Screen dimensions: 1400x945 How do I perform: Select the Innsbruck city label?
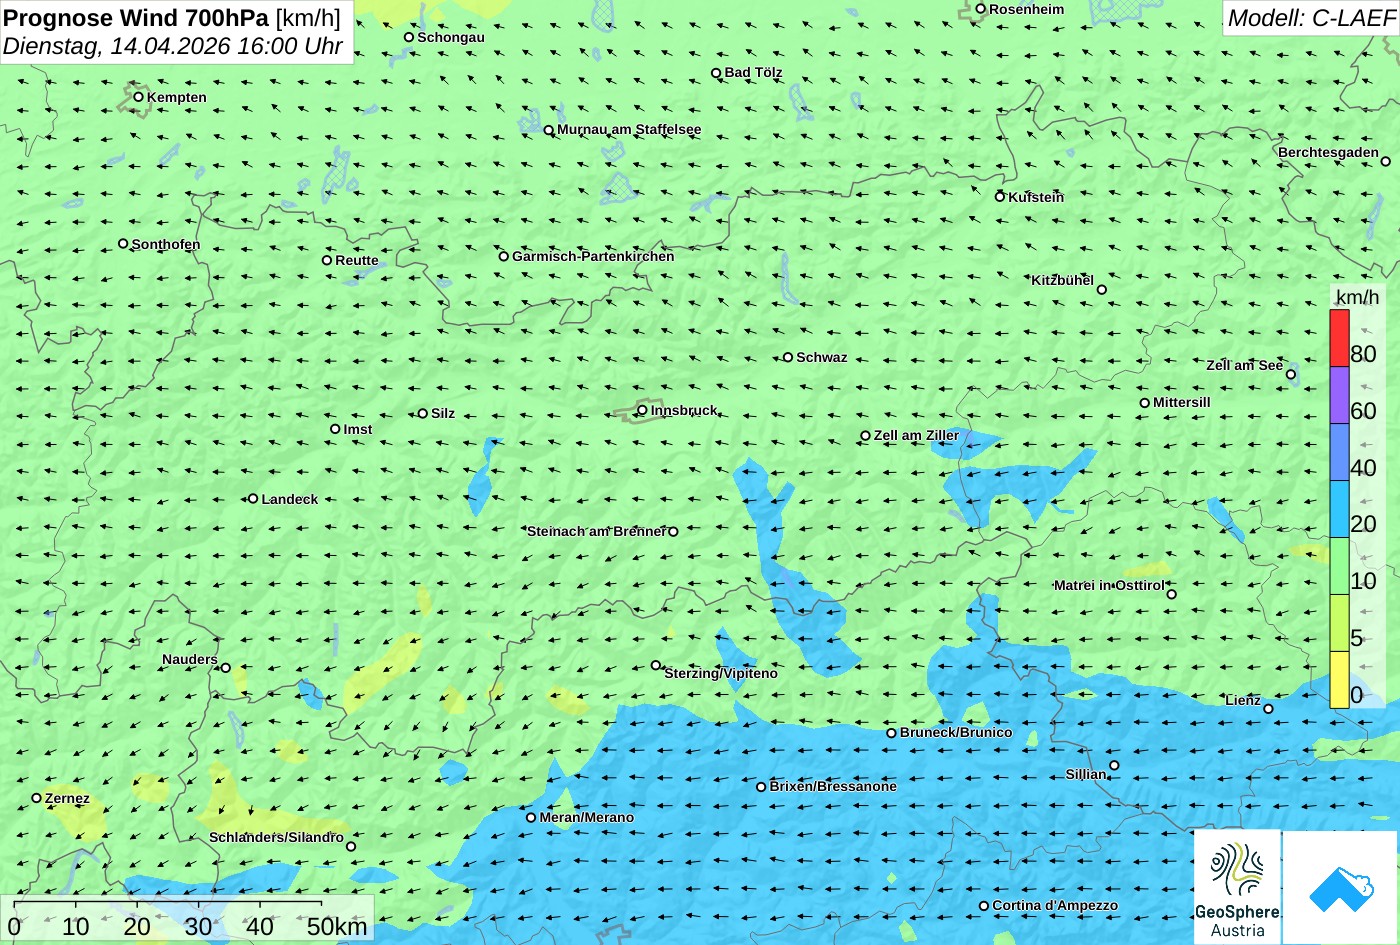pos(684,410)
